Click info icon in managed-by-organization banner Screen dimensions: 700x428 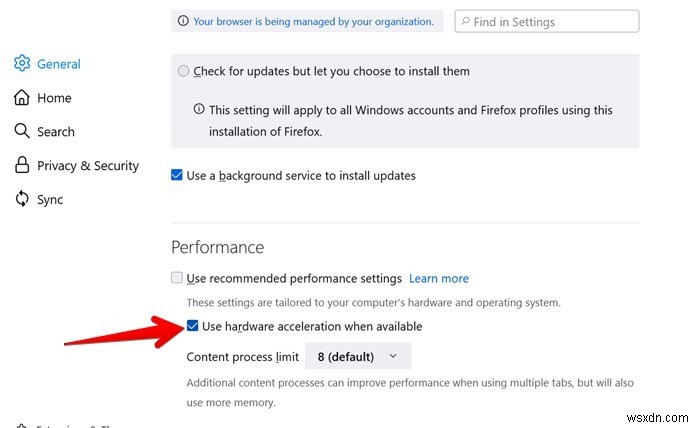[x=183, y=21]
